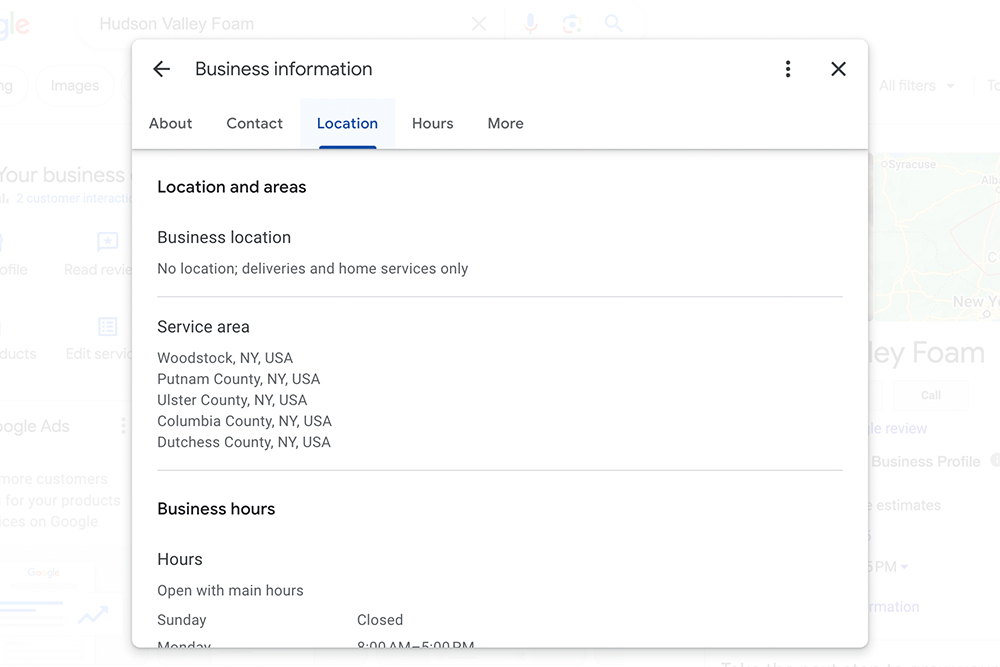Click the Call button
Screen dimensions: 1000x667
930,395
